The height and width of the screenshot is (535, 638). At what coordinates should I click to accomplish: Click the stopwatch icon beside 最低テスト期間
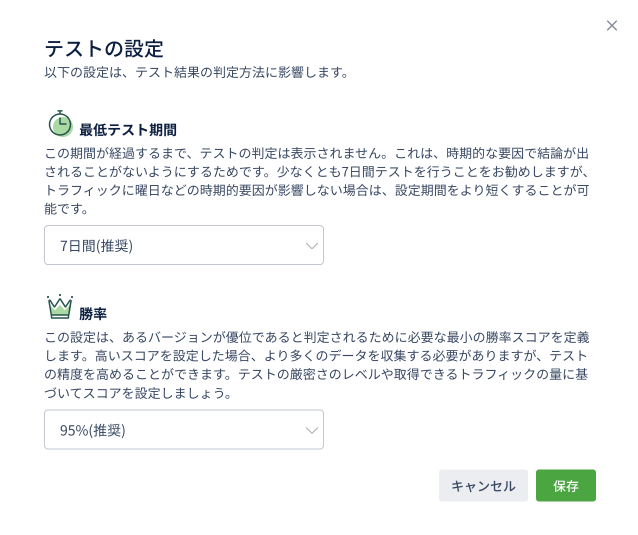(60, 123)
